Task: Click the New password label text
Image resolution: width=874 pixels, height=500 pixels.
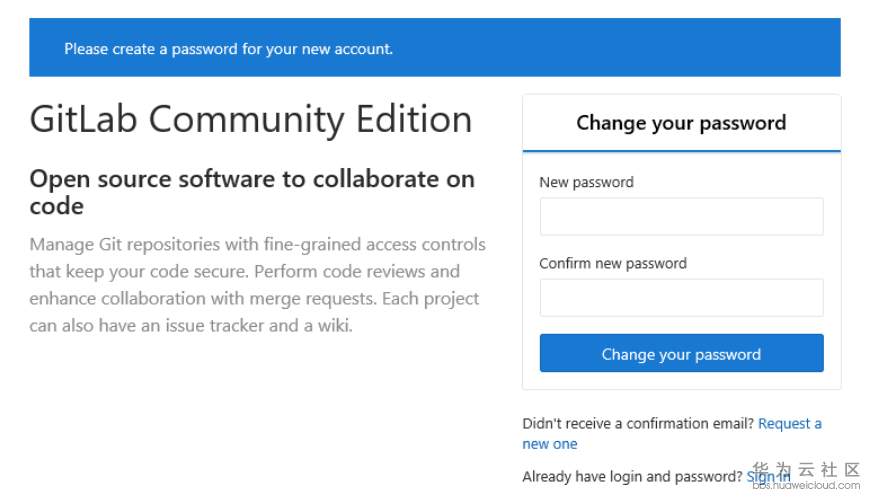Action: [586, 182]
